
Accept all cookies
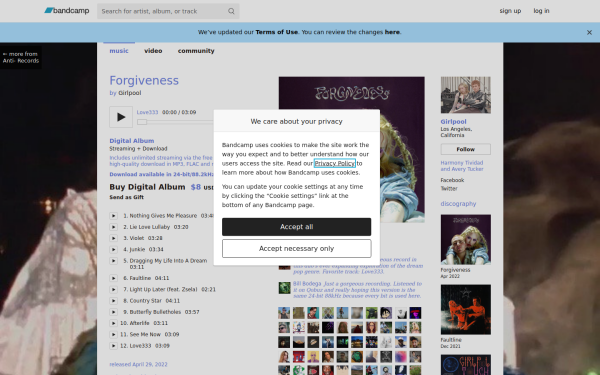pos(297,227)
